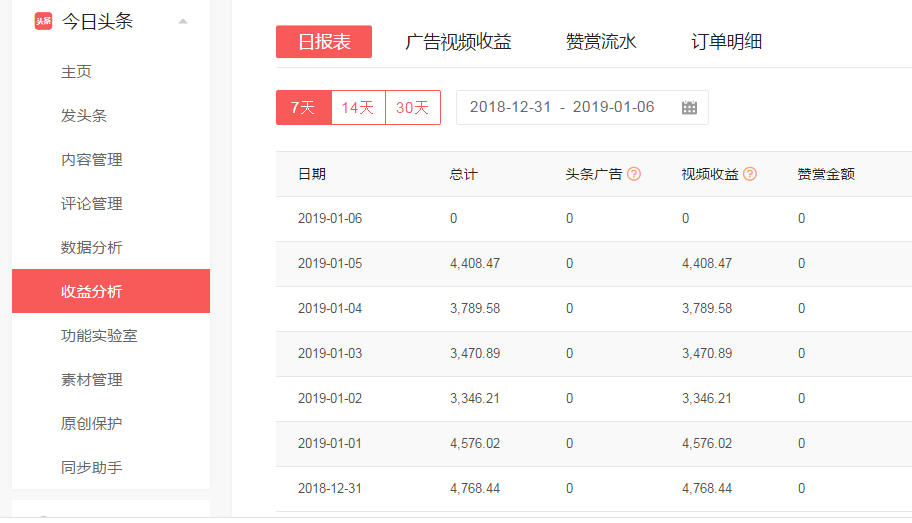Image resolution: width=912 pixels, height=523 pixels.
Task: Go to 内容管理 in sidebar
Action: pos(91,159)
